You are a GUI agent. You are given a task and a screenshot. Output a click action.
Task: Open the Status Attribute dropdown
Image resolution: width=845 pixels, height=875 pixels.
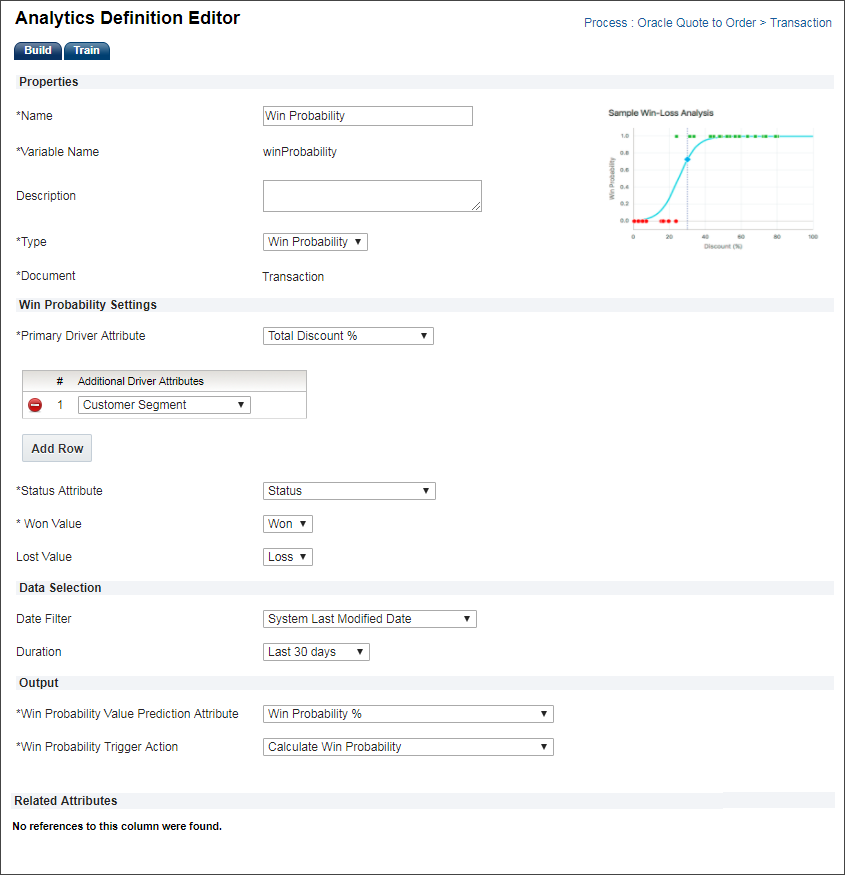[x=349, y=491]
